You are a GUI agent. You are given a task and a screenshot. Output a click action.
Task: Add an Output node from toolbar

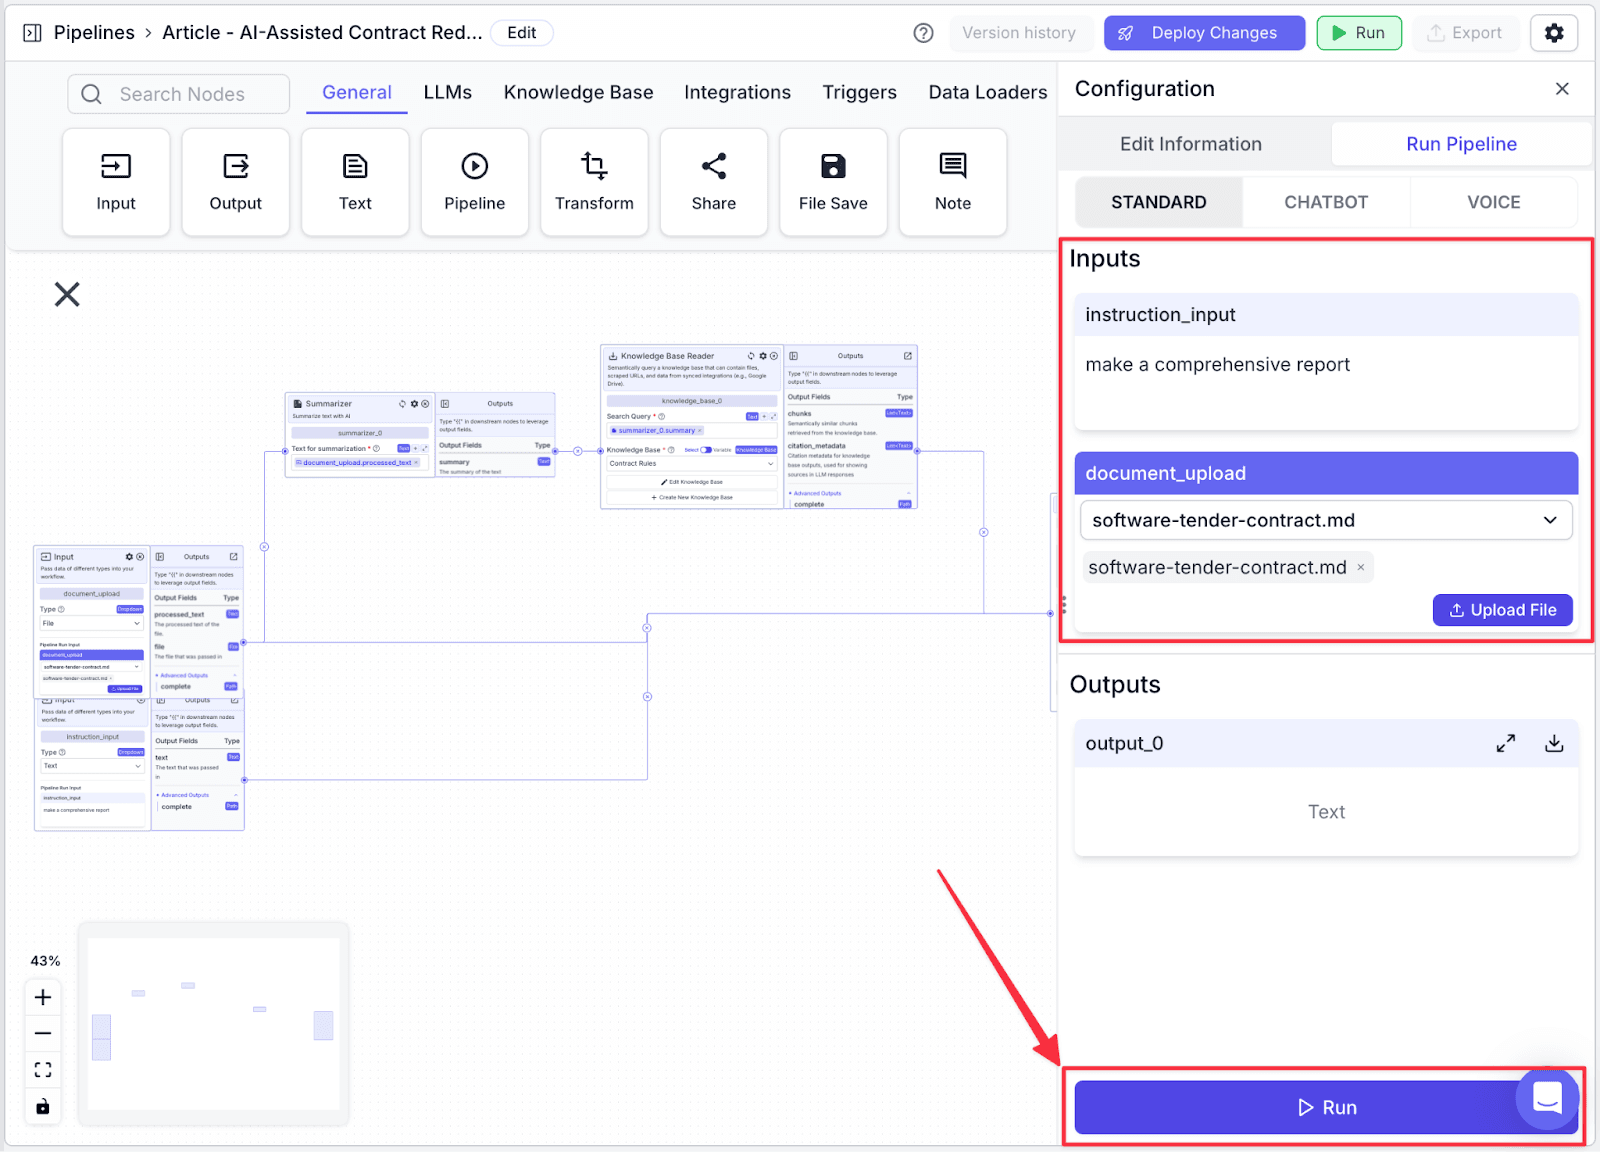pyautogui.click(x=235, y=182)
